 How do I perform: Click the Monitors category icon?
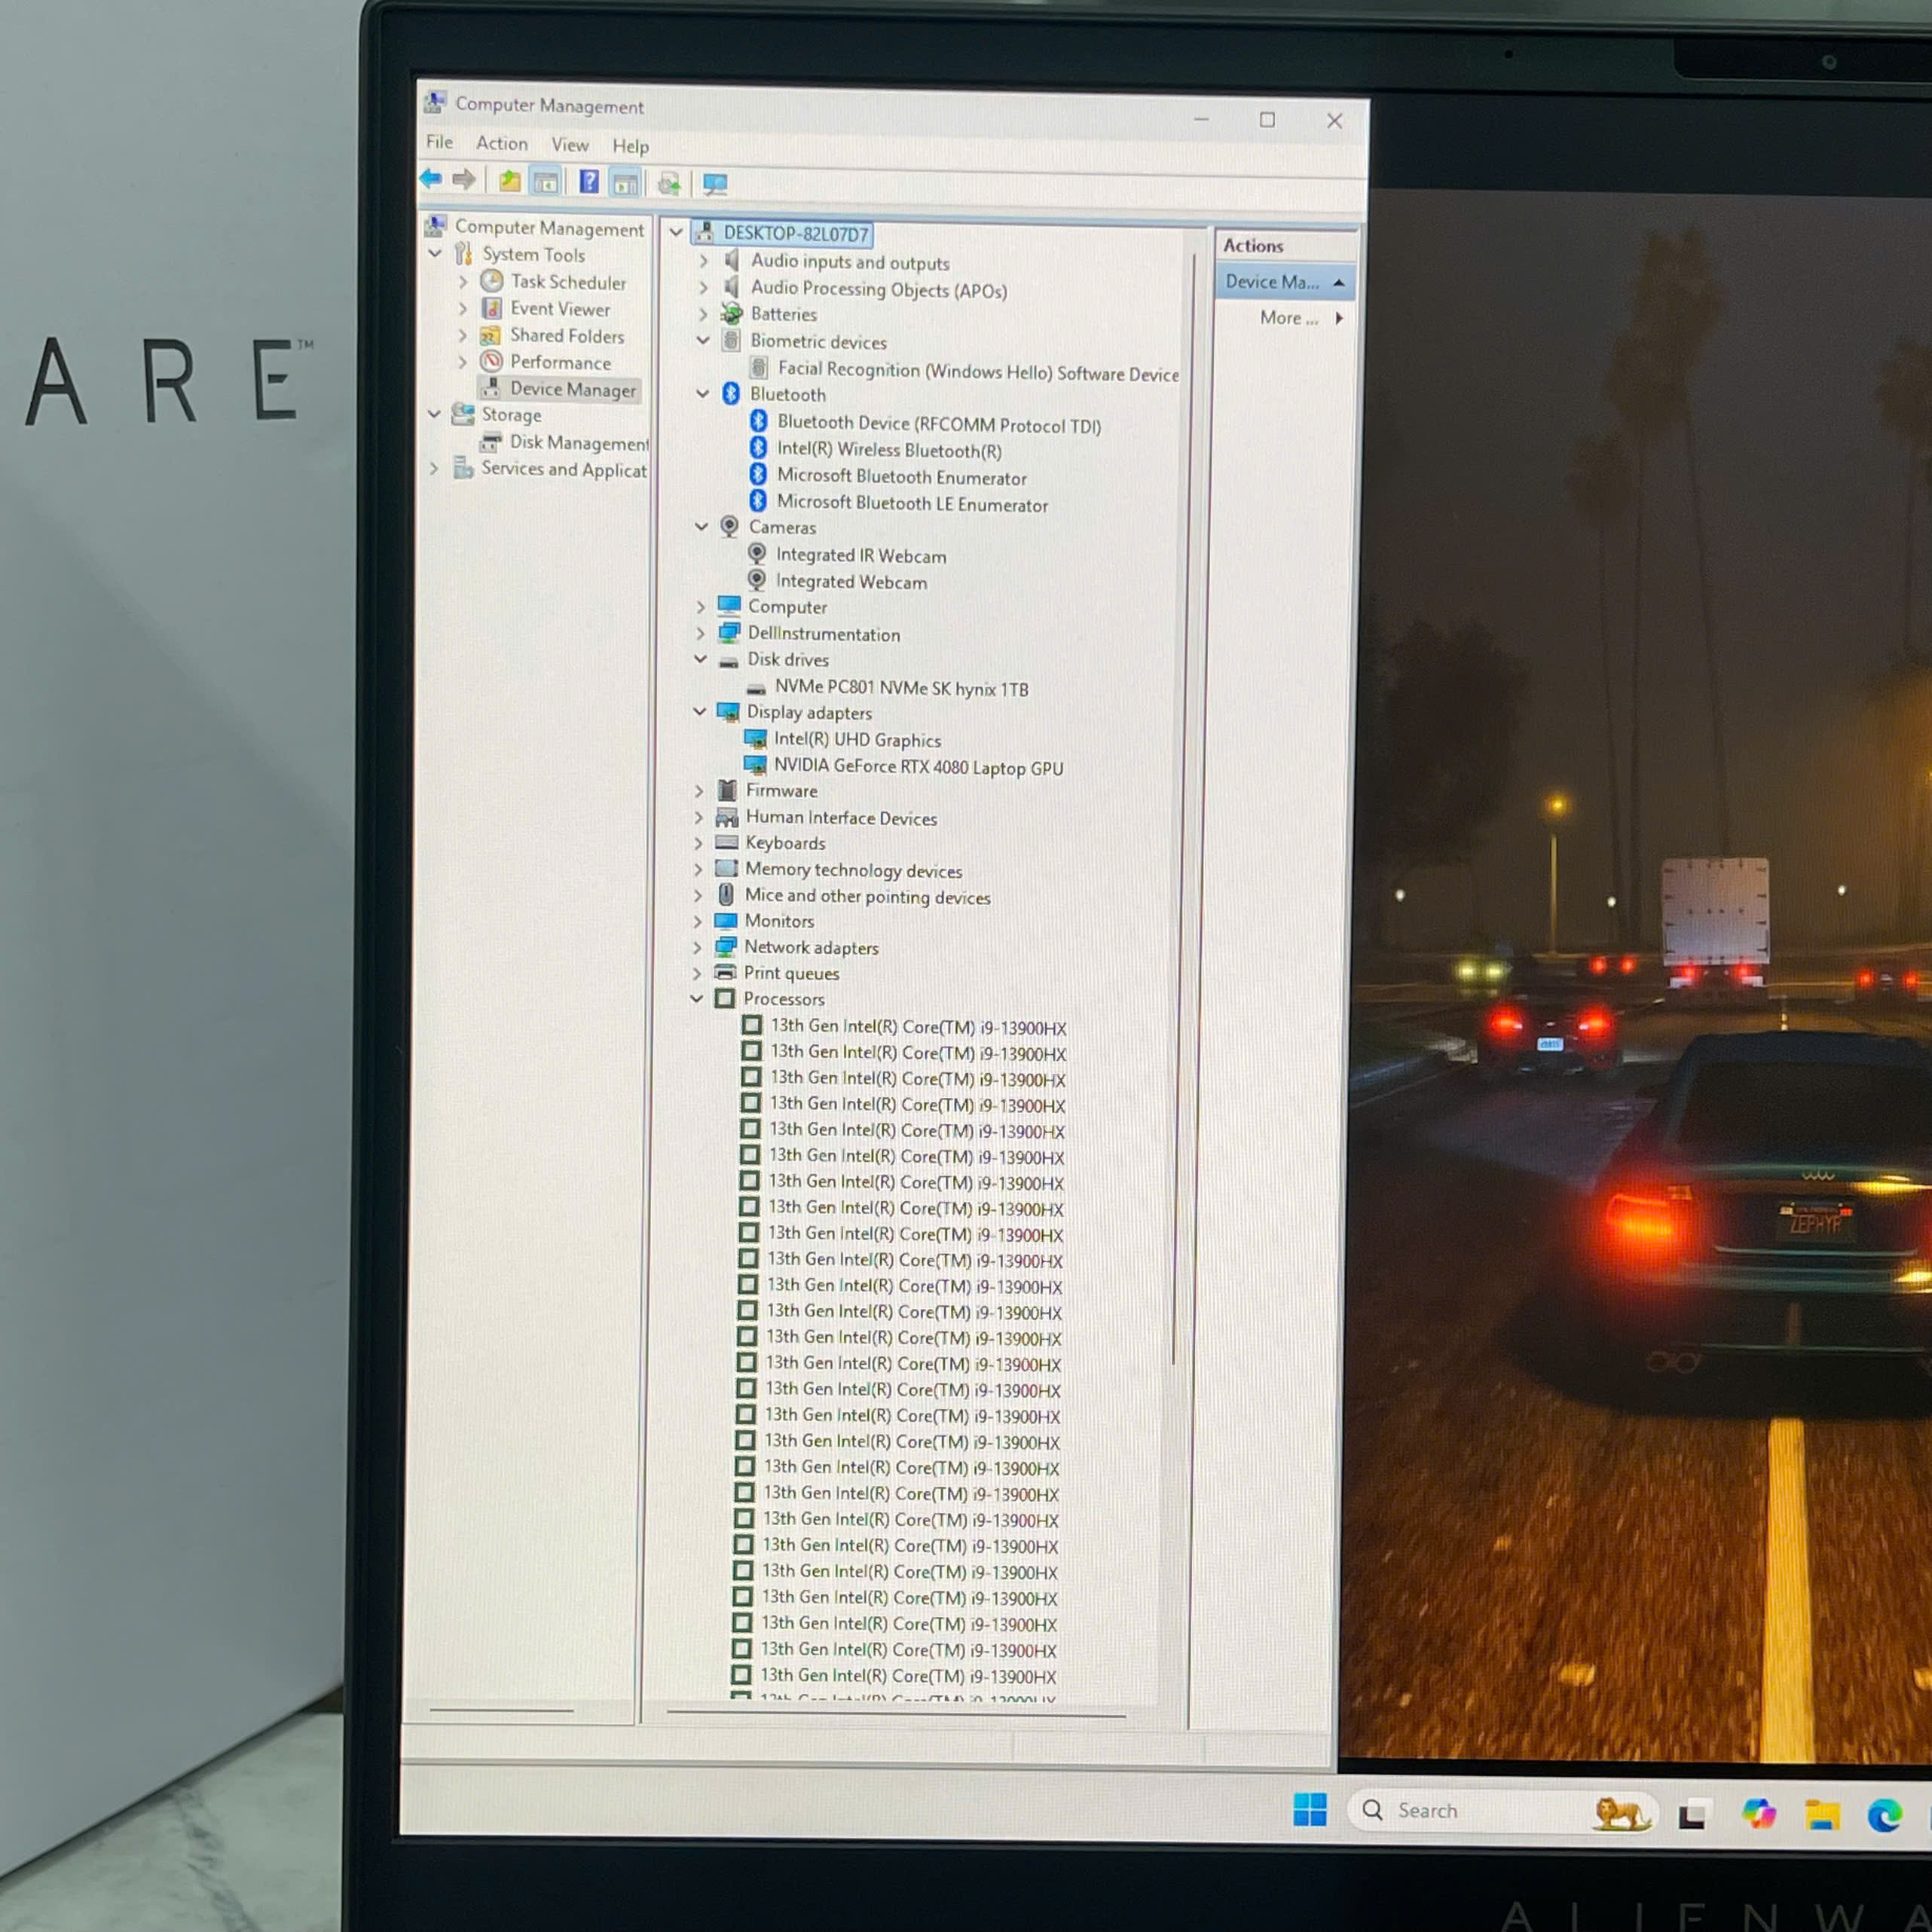click(x=726, y=920)
